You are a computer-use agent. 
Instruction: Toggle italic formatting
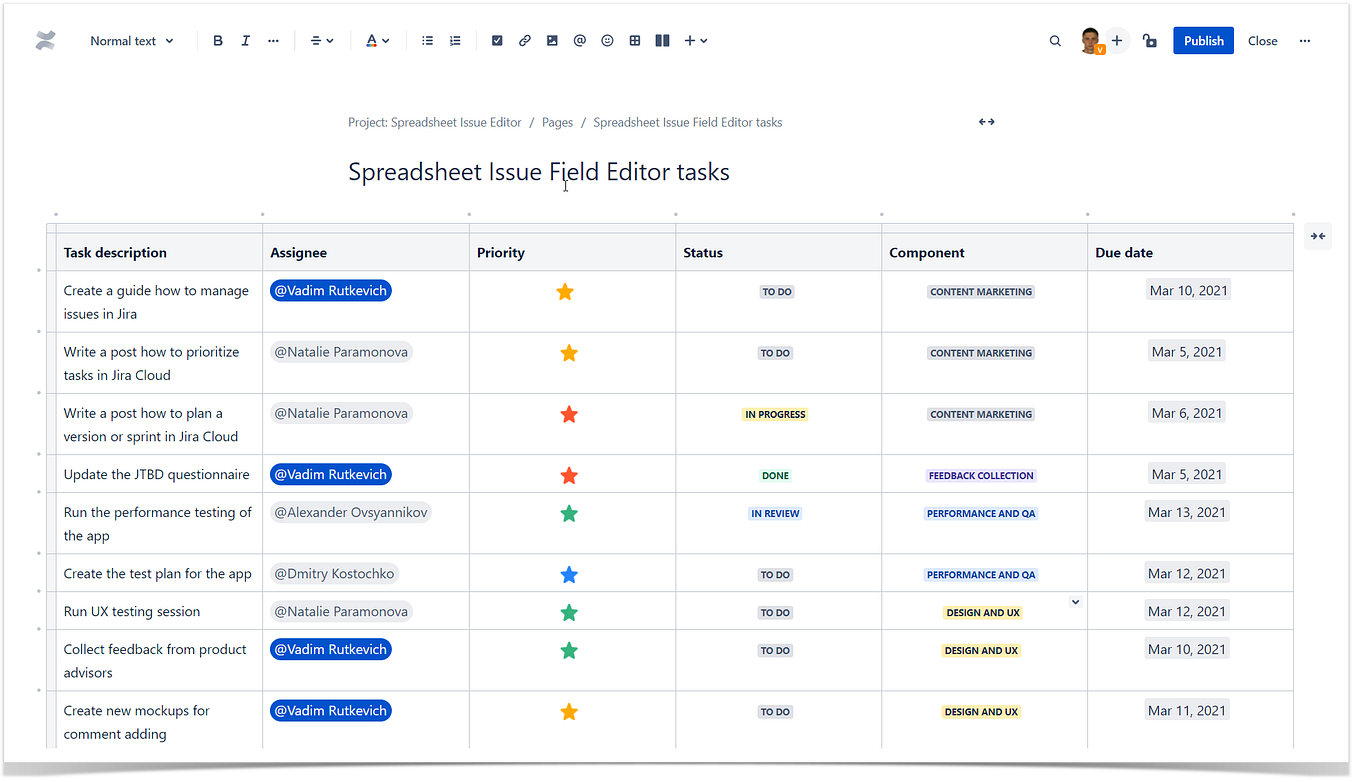point(245,40)
